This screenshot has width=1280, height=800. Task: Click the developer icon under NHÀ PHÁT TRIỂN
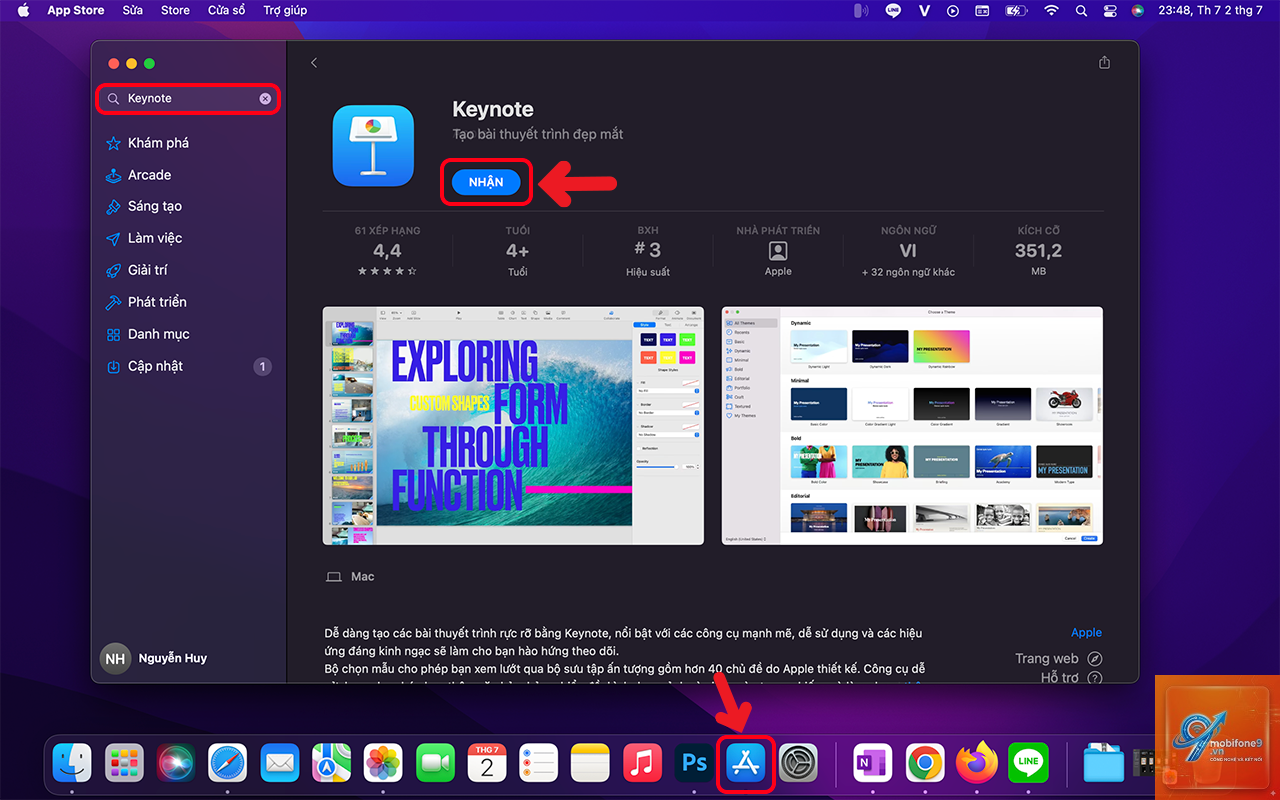pos(778,251)
